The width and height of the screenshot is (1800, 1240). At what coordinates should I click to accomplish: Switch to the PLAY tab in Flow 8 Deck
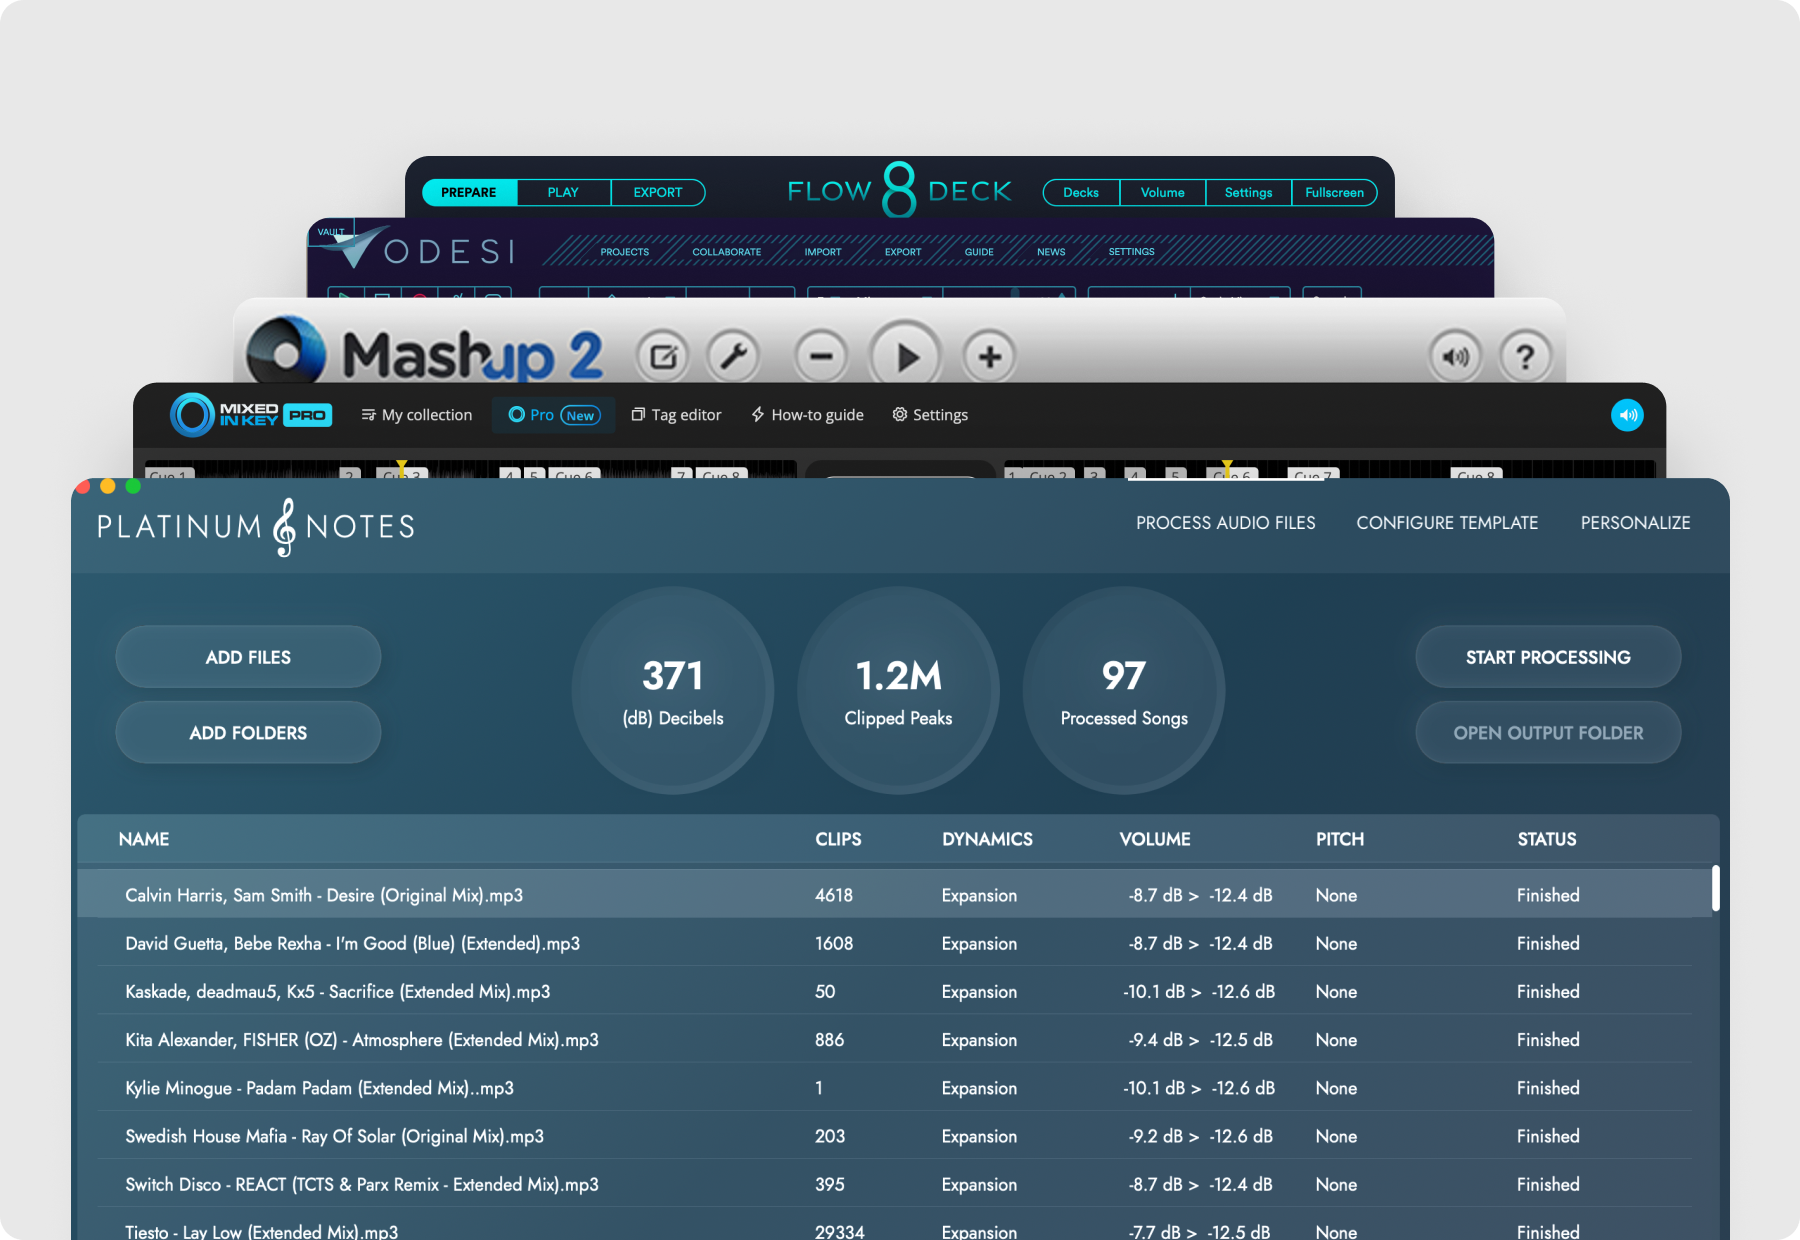[563, 192]
